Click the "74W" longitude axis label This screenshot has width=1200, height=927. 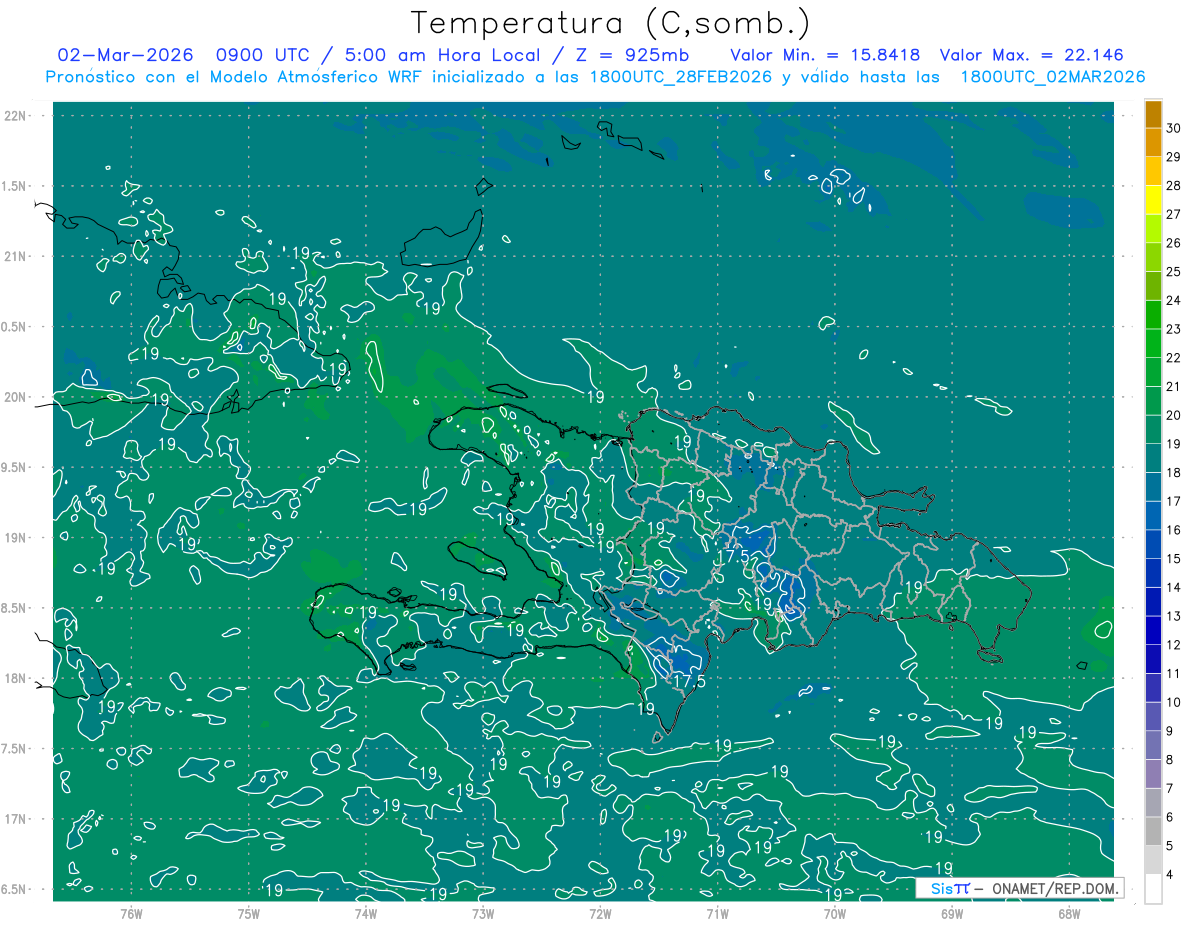pos(366,914)
